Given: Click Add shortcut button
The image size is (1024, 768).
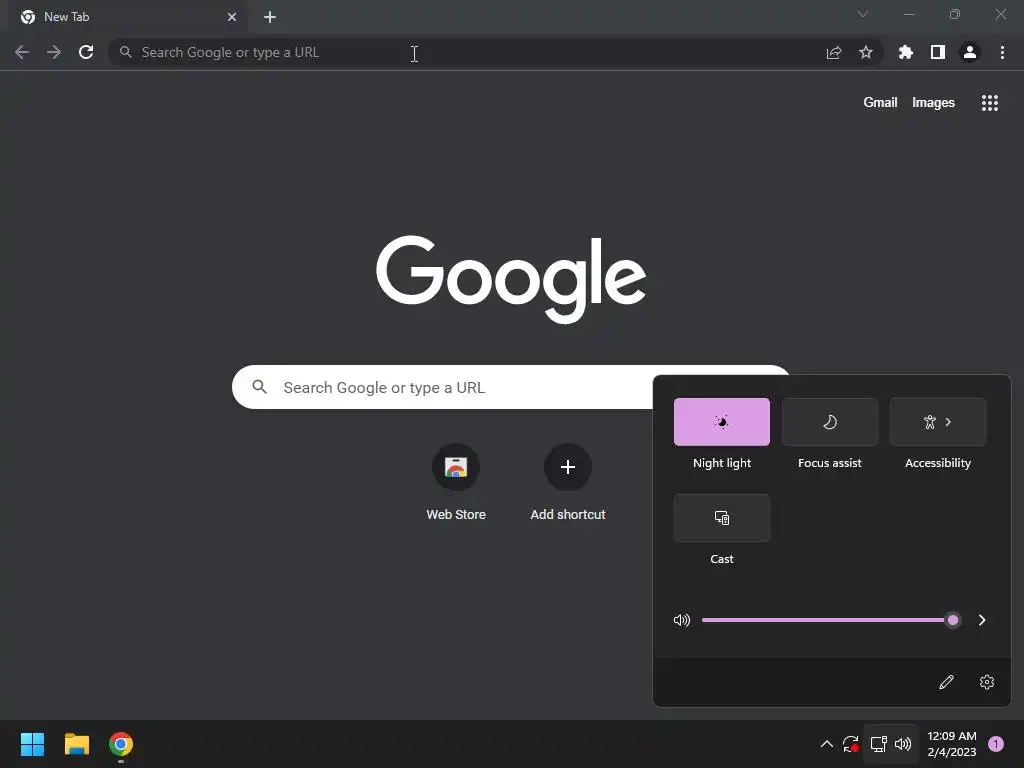Looking at the screenshot, I should [568, 482].
